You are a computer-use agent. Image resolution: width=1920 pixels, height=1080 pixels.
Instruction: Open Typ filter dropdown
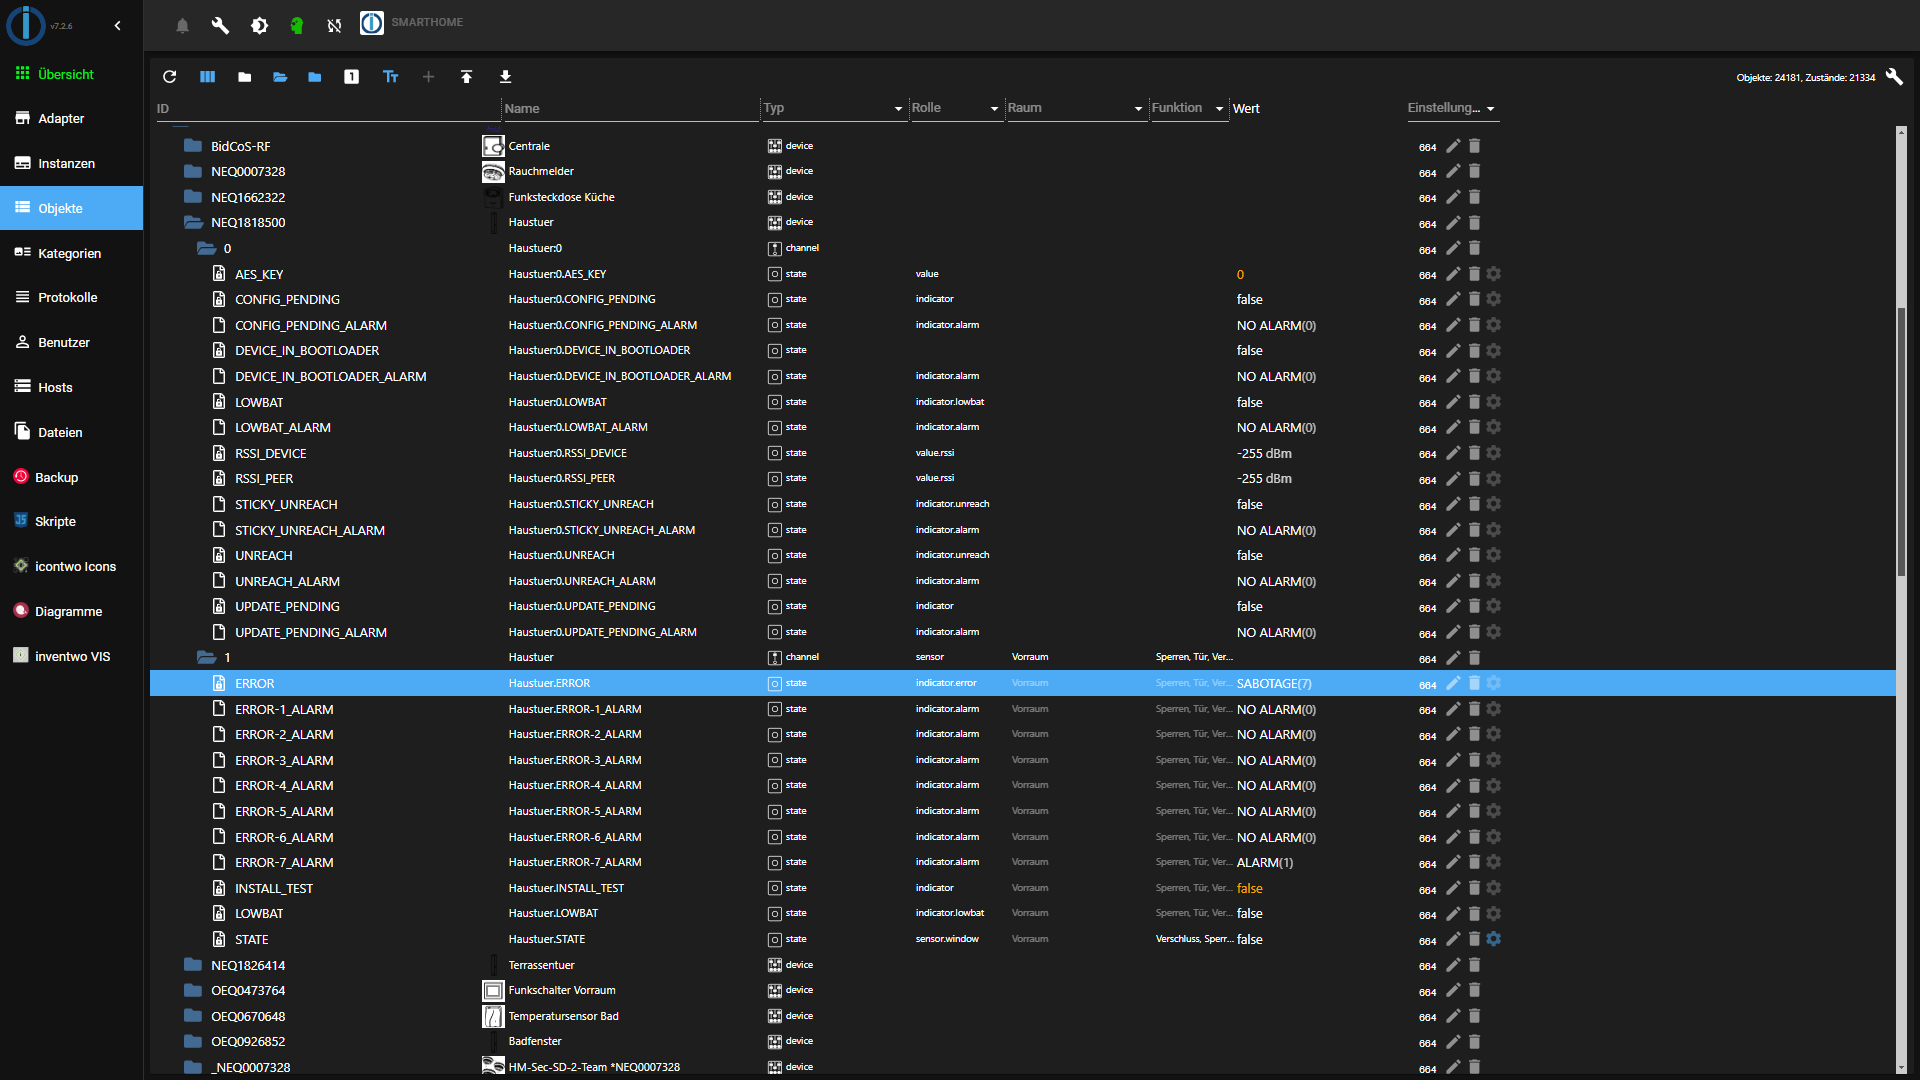[x=898, y=109]
